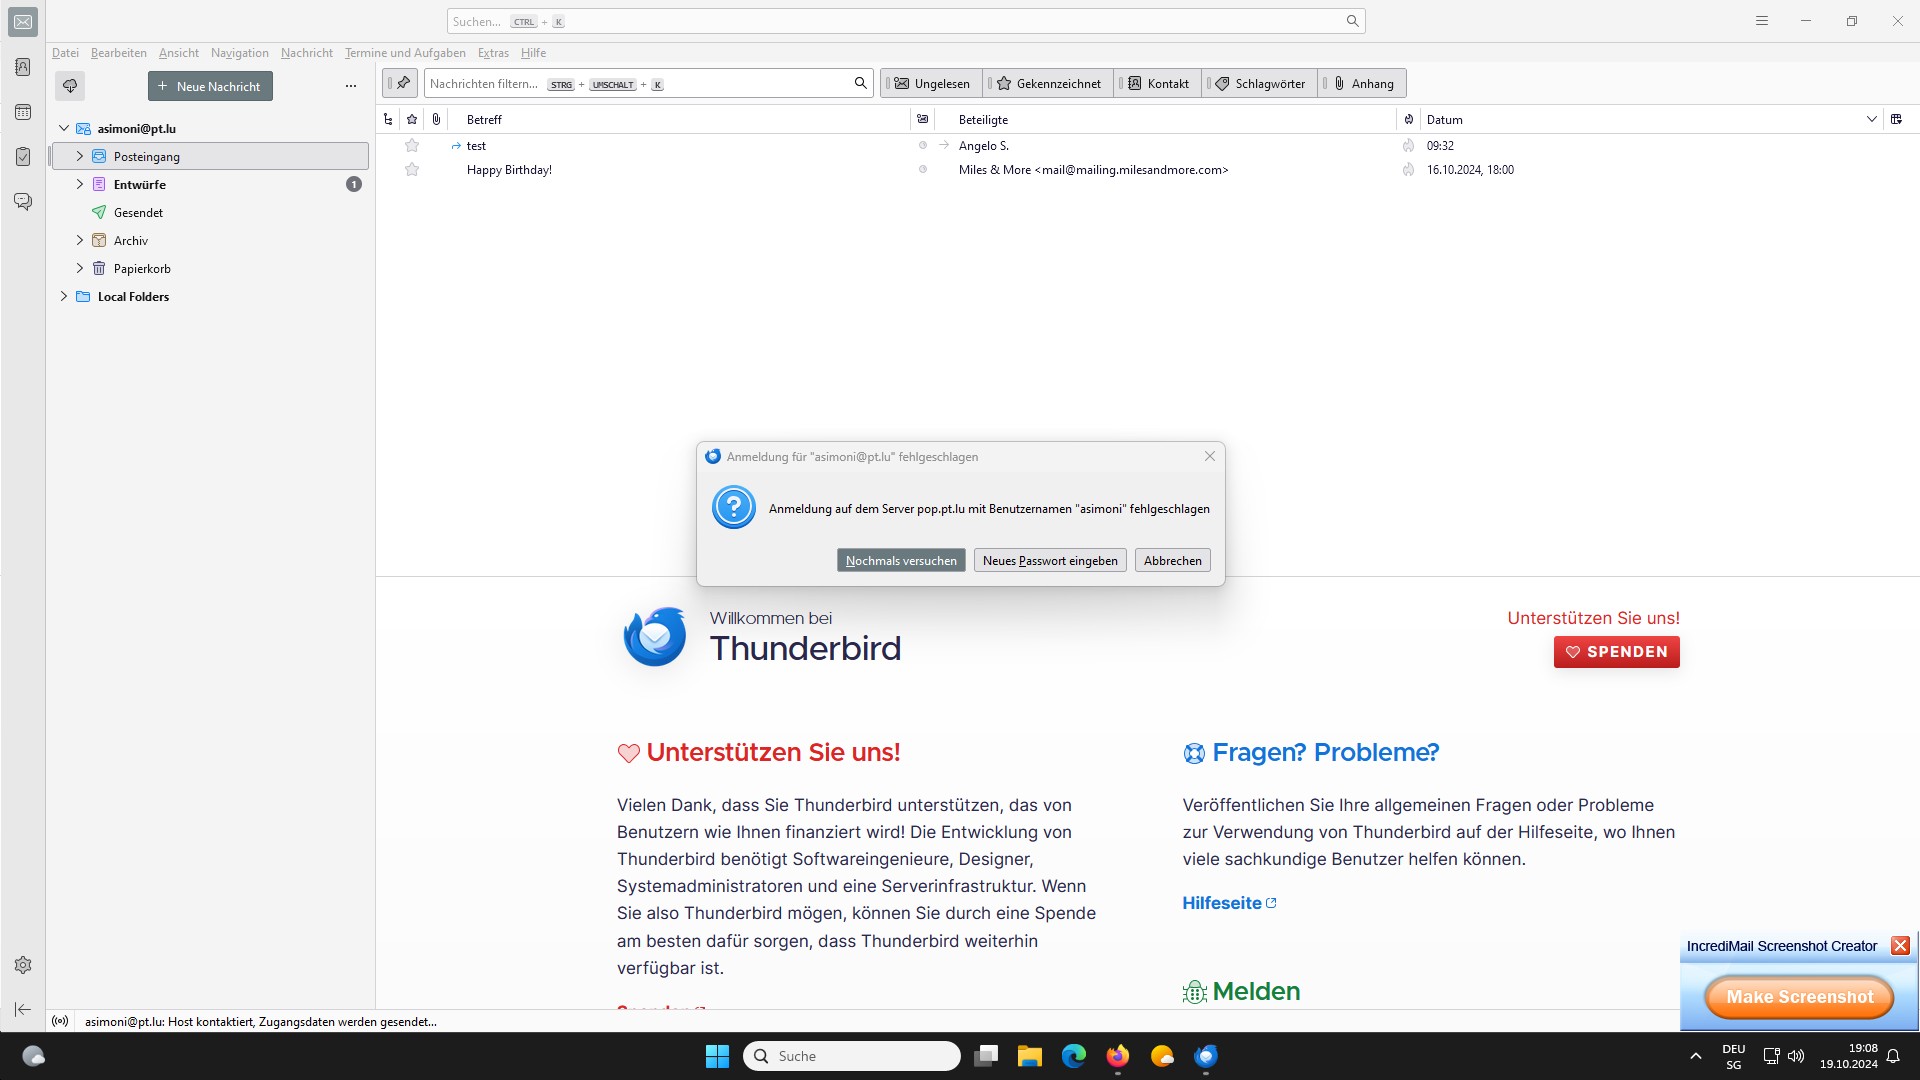
Task: Open the Bearbeiten menu
Action: [x=119, y=53]
